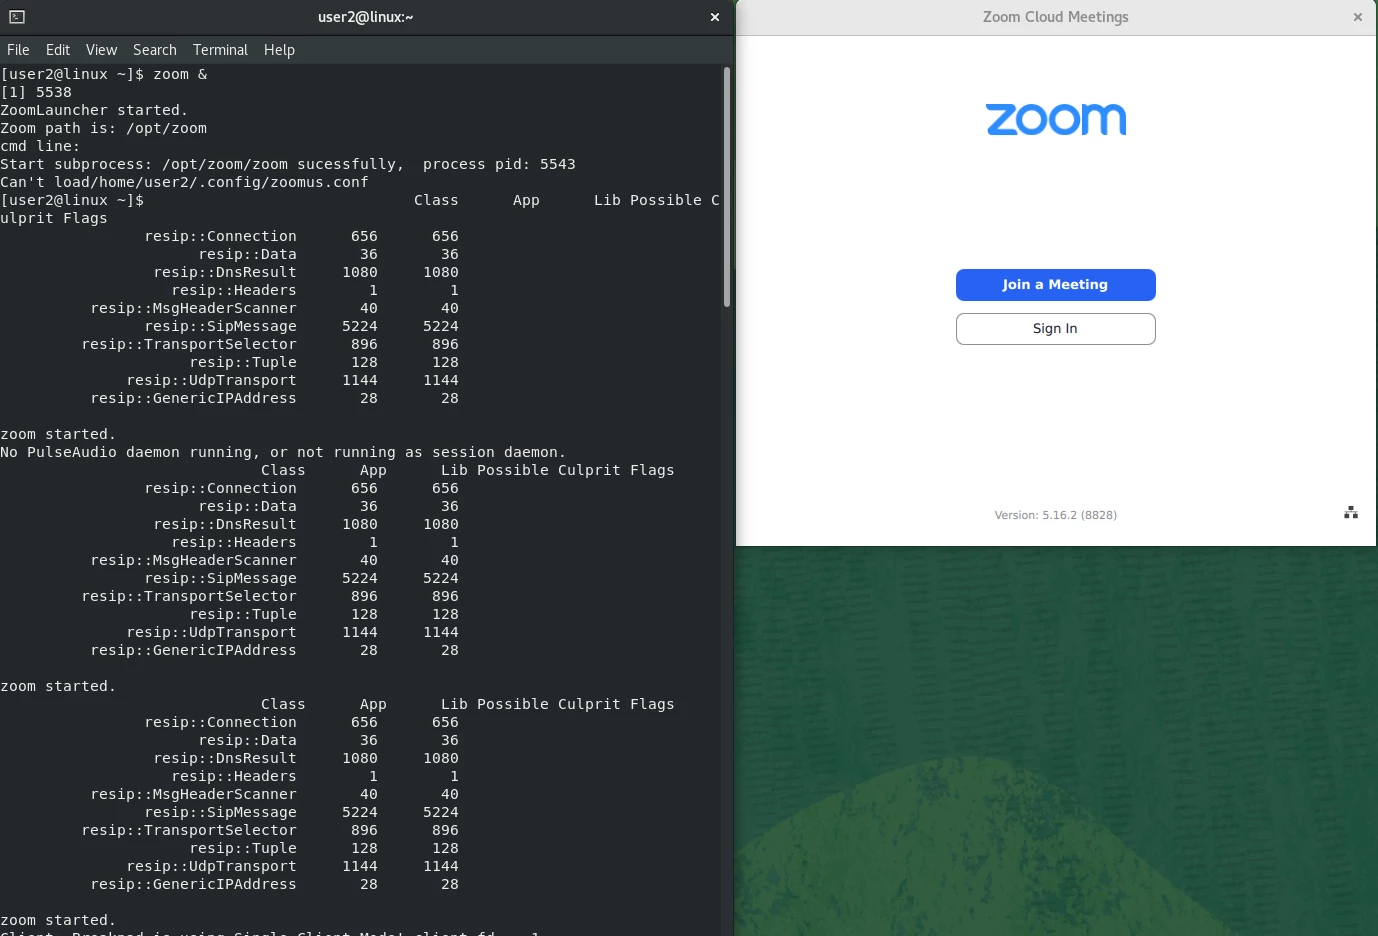Click the 'user2@linux:~' terminal title
Viewport: 1378px width, 936px height.
[366, 17]
